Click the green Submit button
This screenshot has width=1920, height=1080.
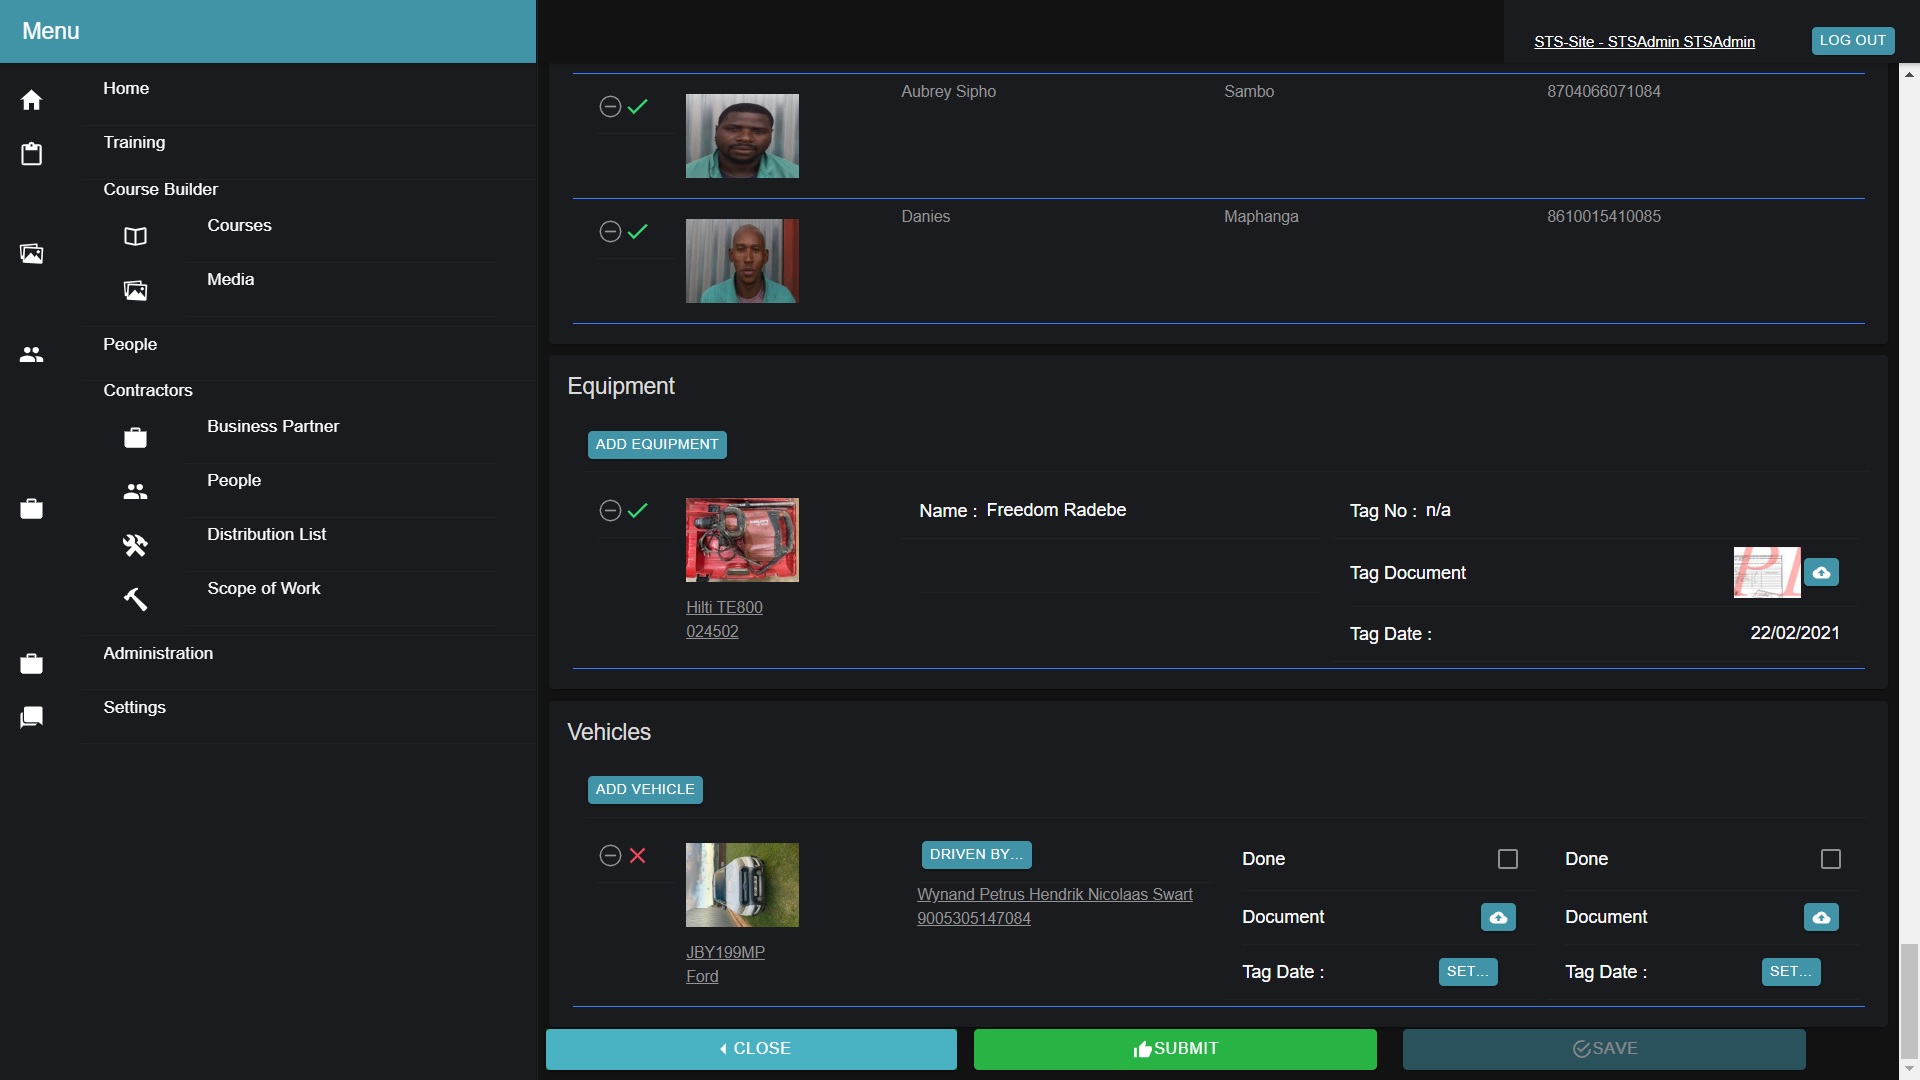coord(1174,1049)
